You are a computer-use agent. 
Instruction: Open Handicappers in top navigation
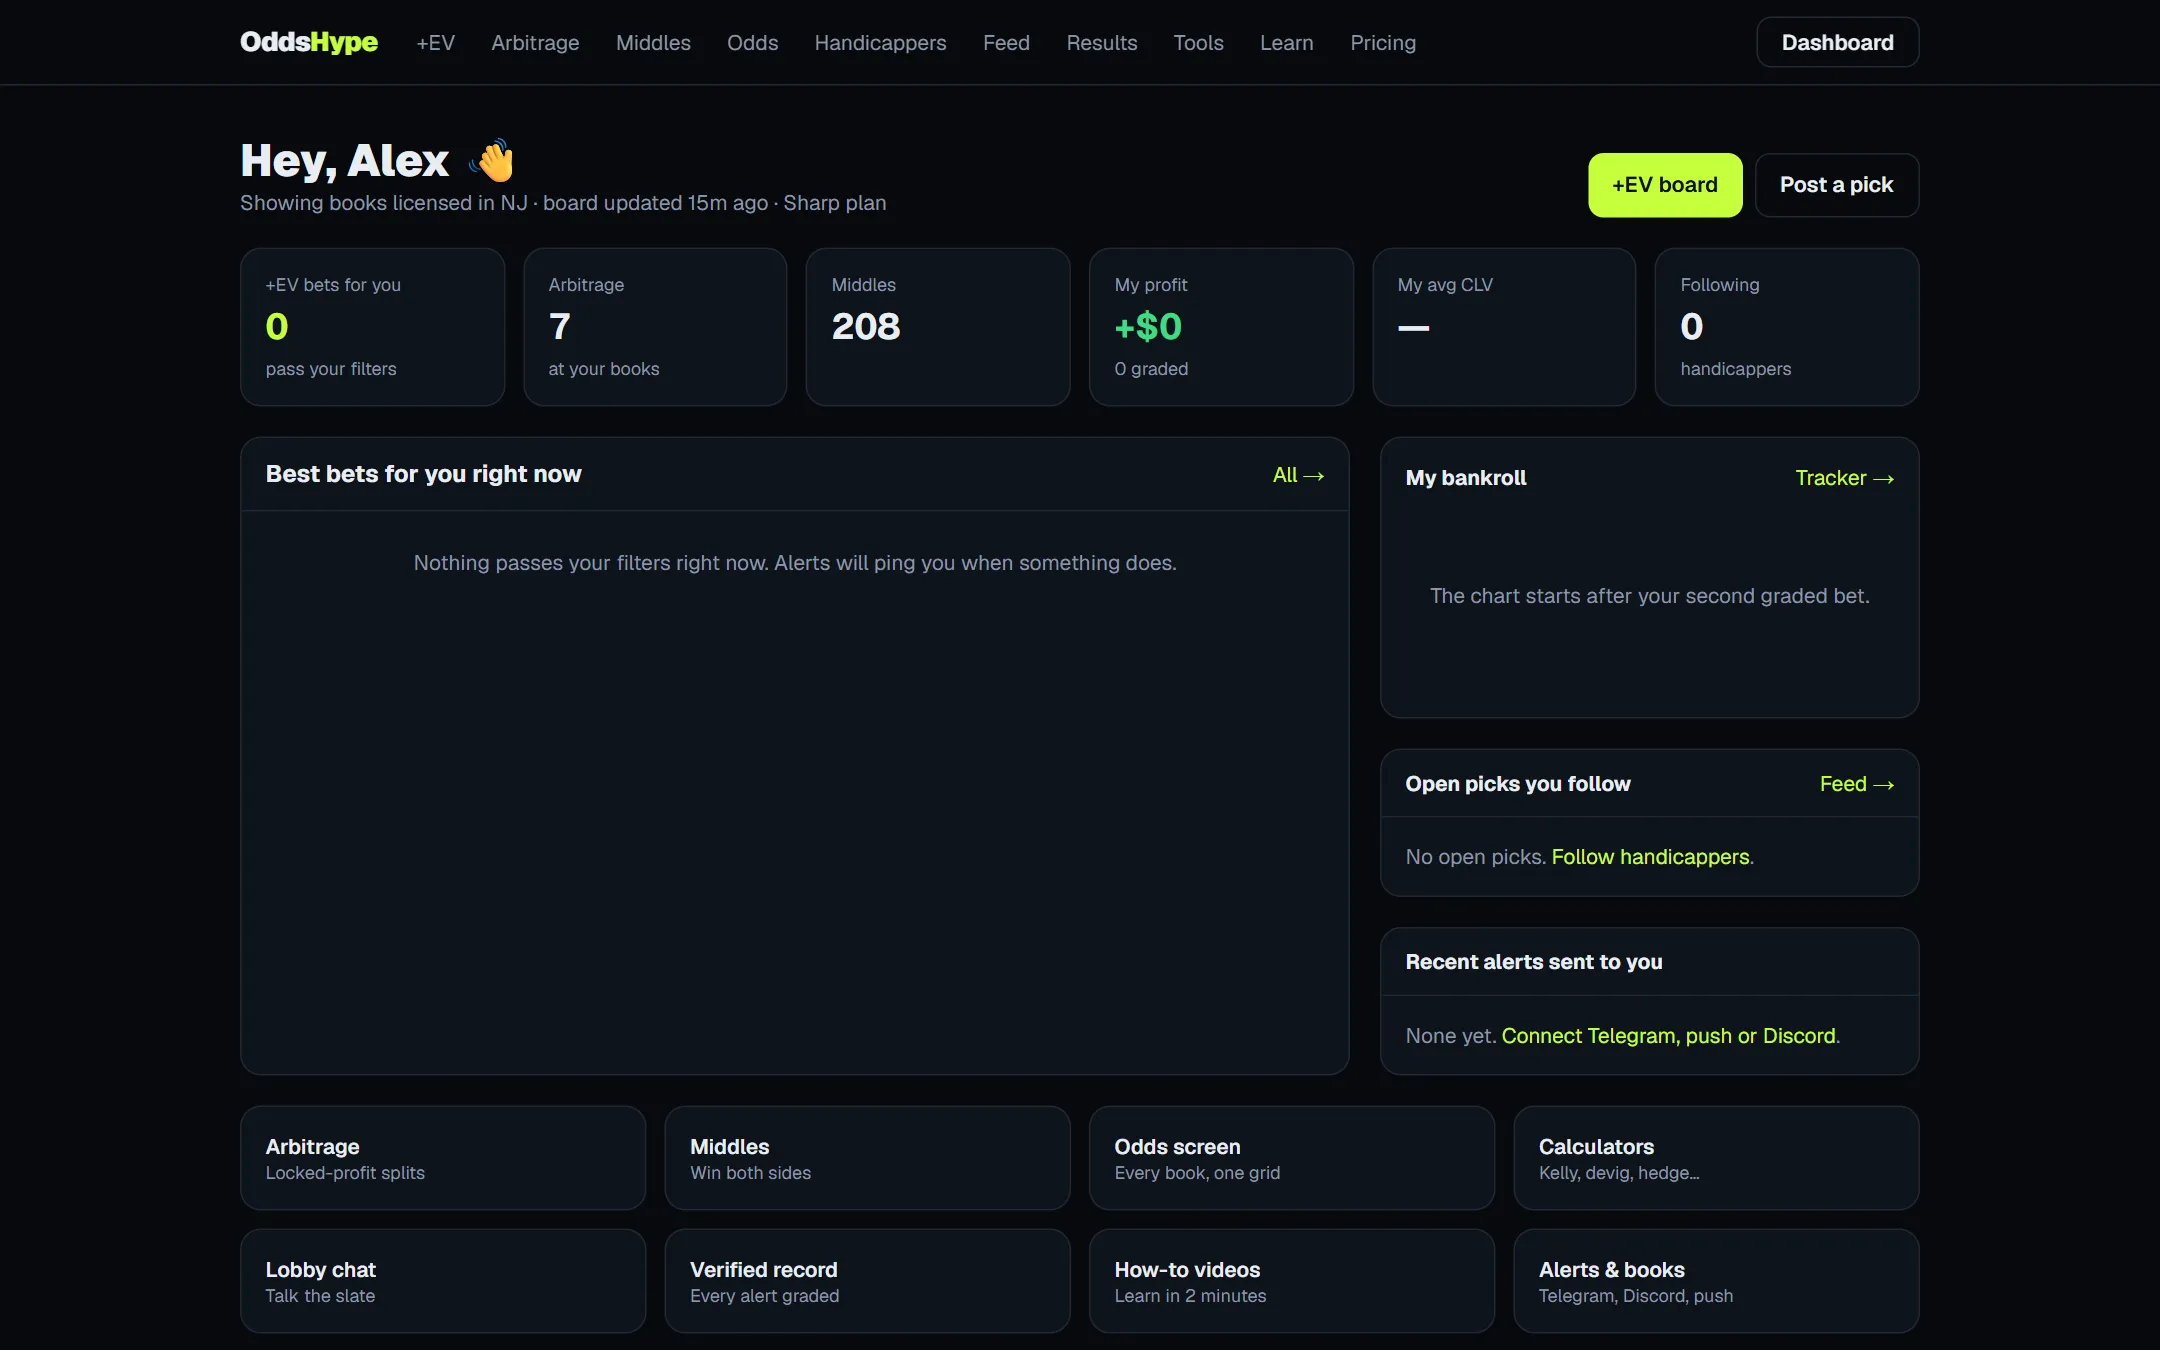click(880, 43)
